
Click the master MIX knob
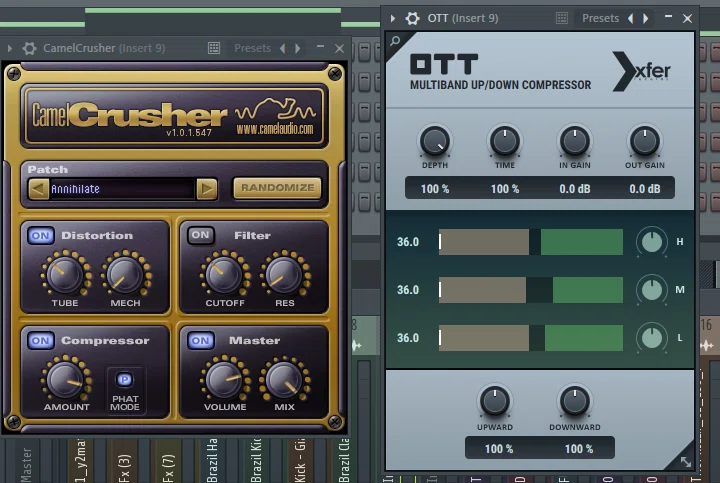pyautogui.click(x=285, y=379)
